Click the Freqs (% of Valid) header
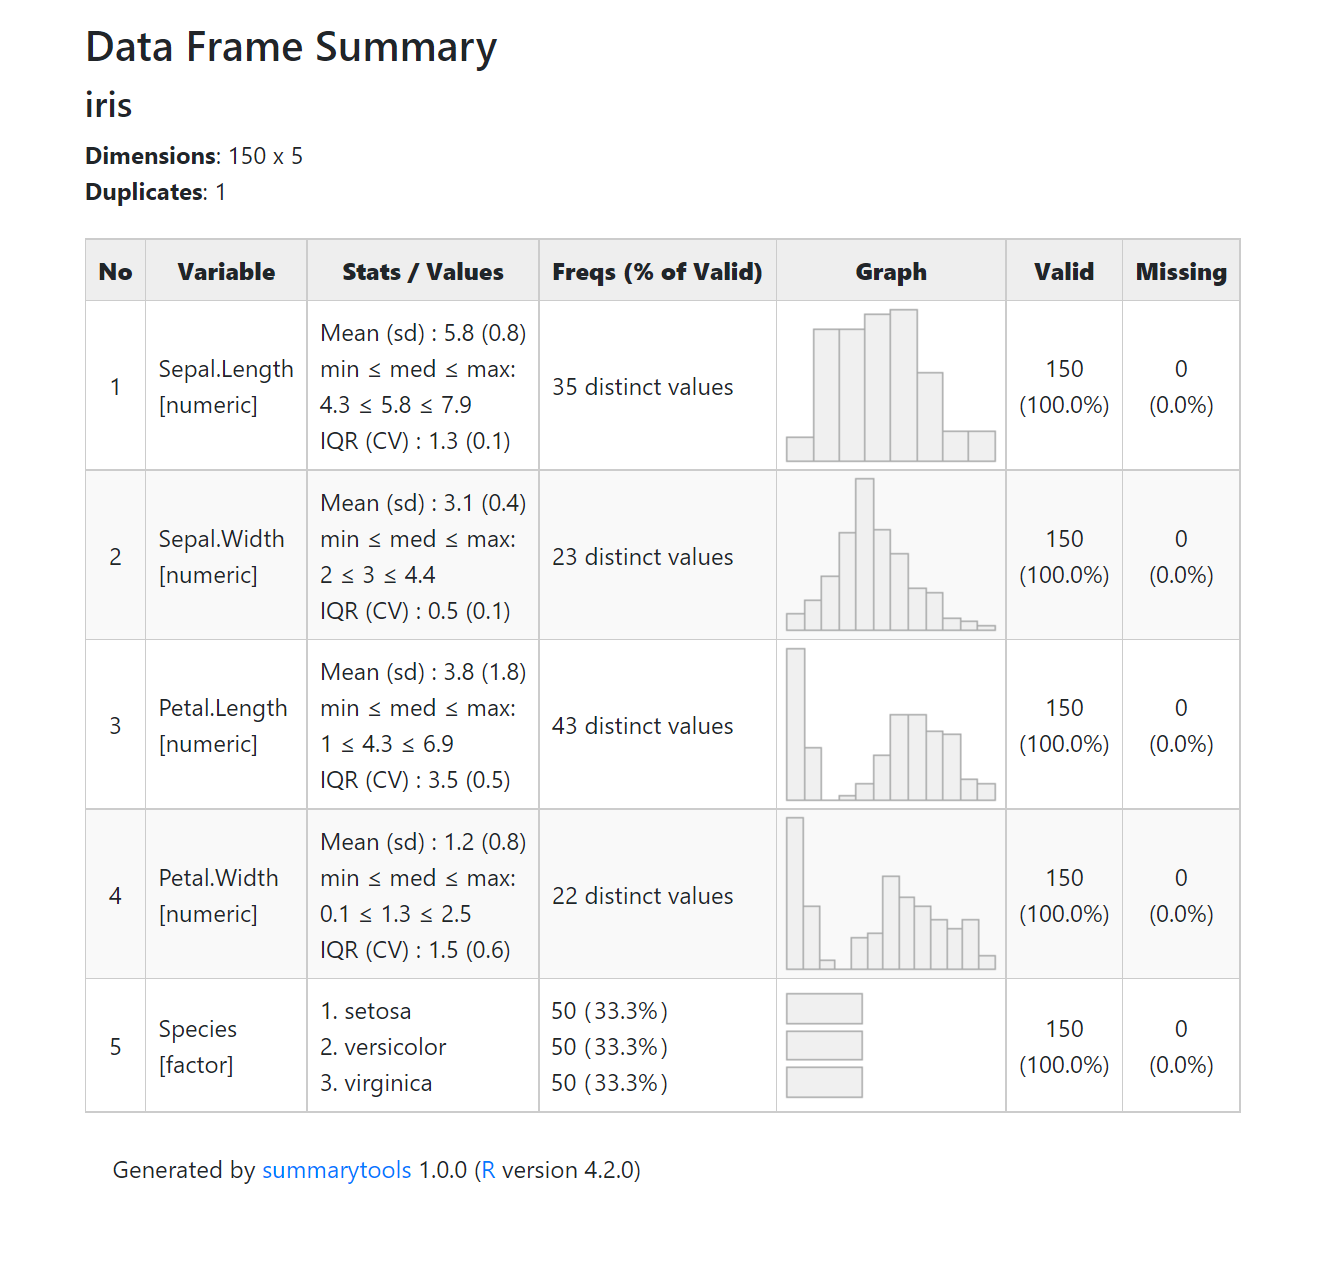Screen dimensions: 1335x1269 click(x=657, y=272)
